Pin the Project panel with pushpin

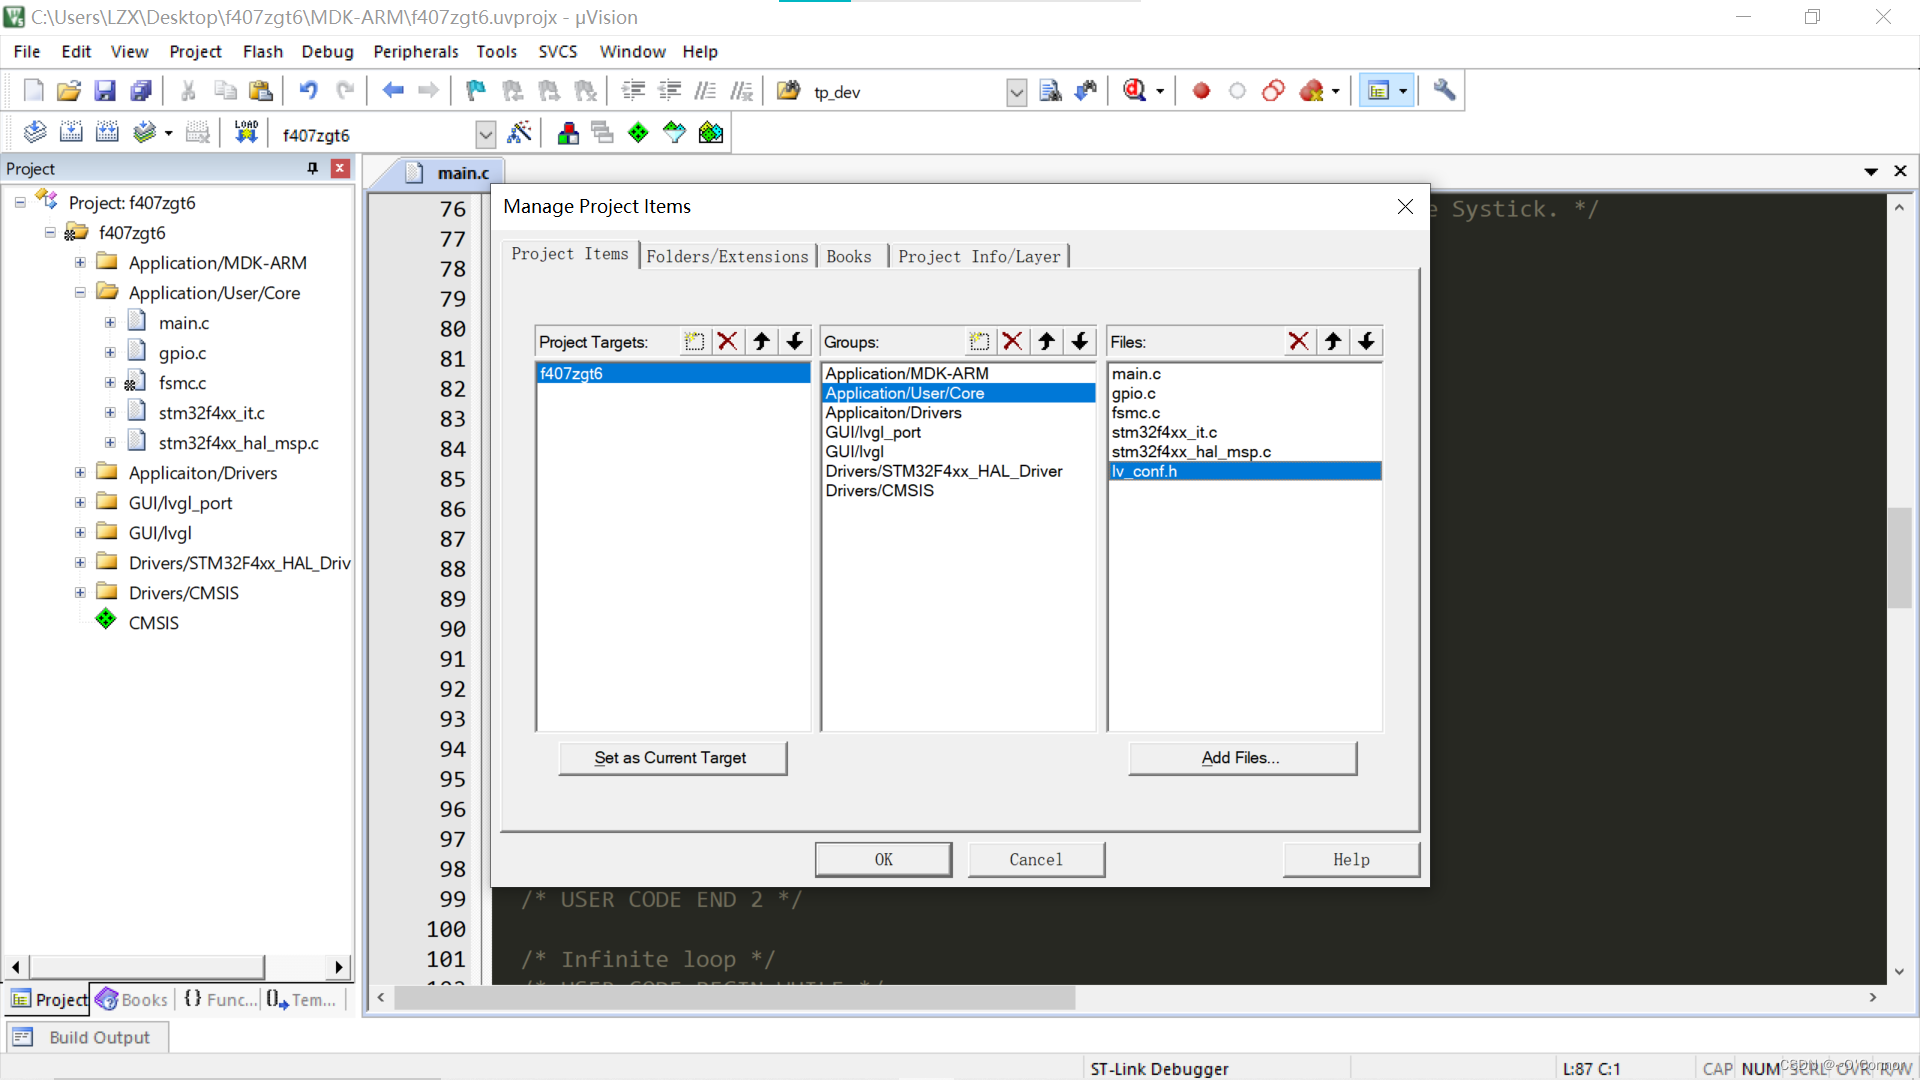[x=313, y=168]
